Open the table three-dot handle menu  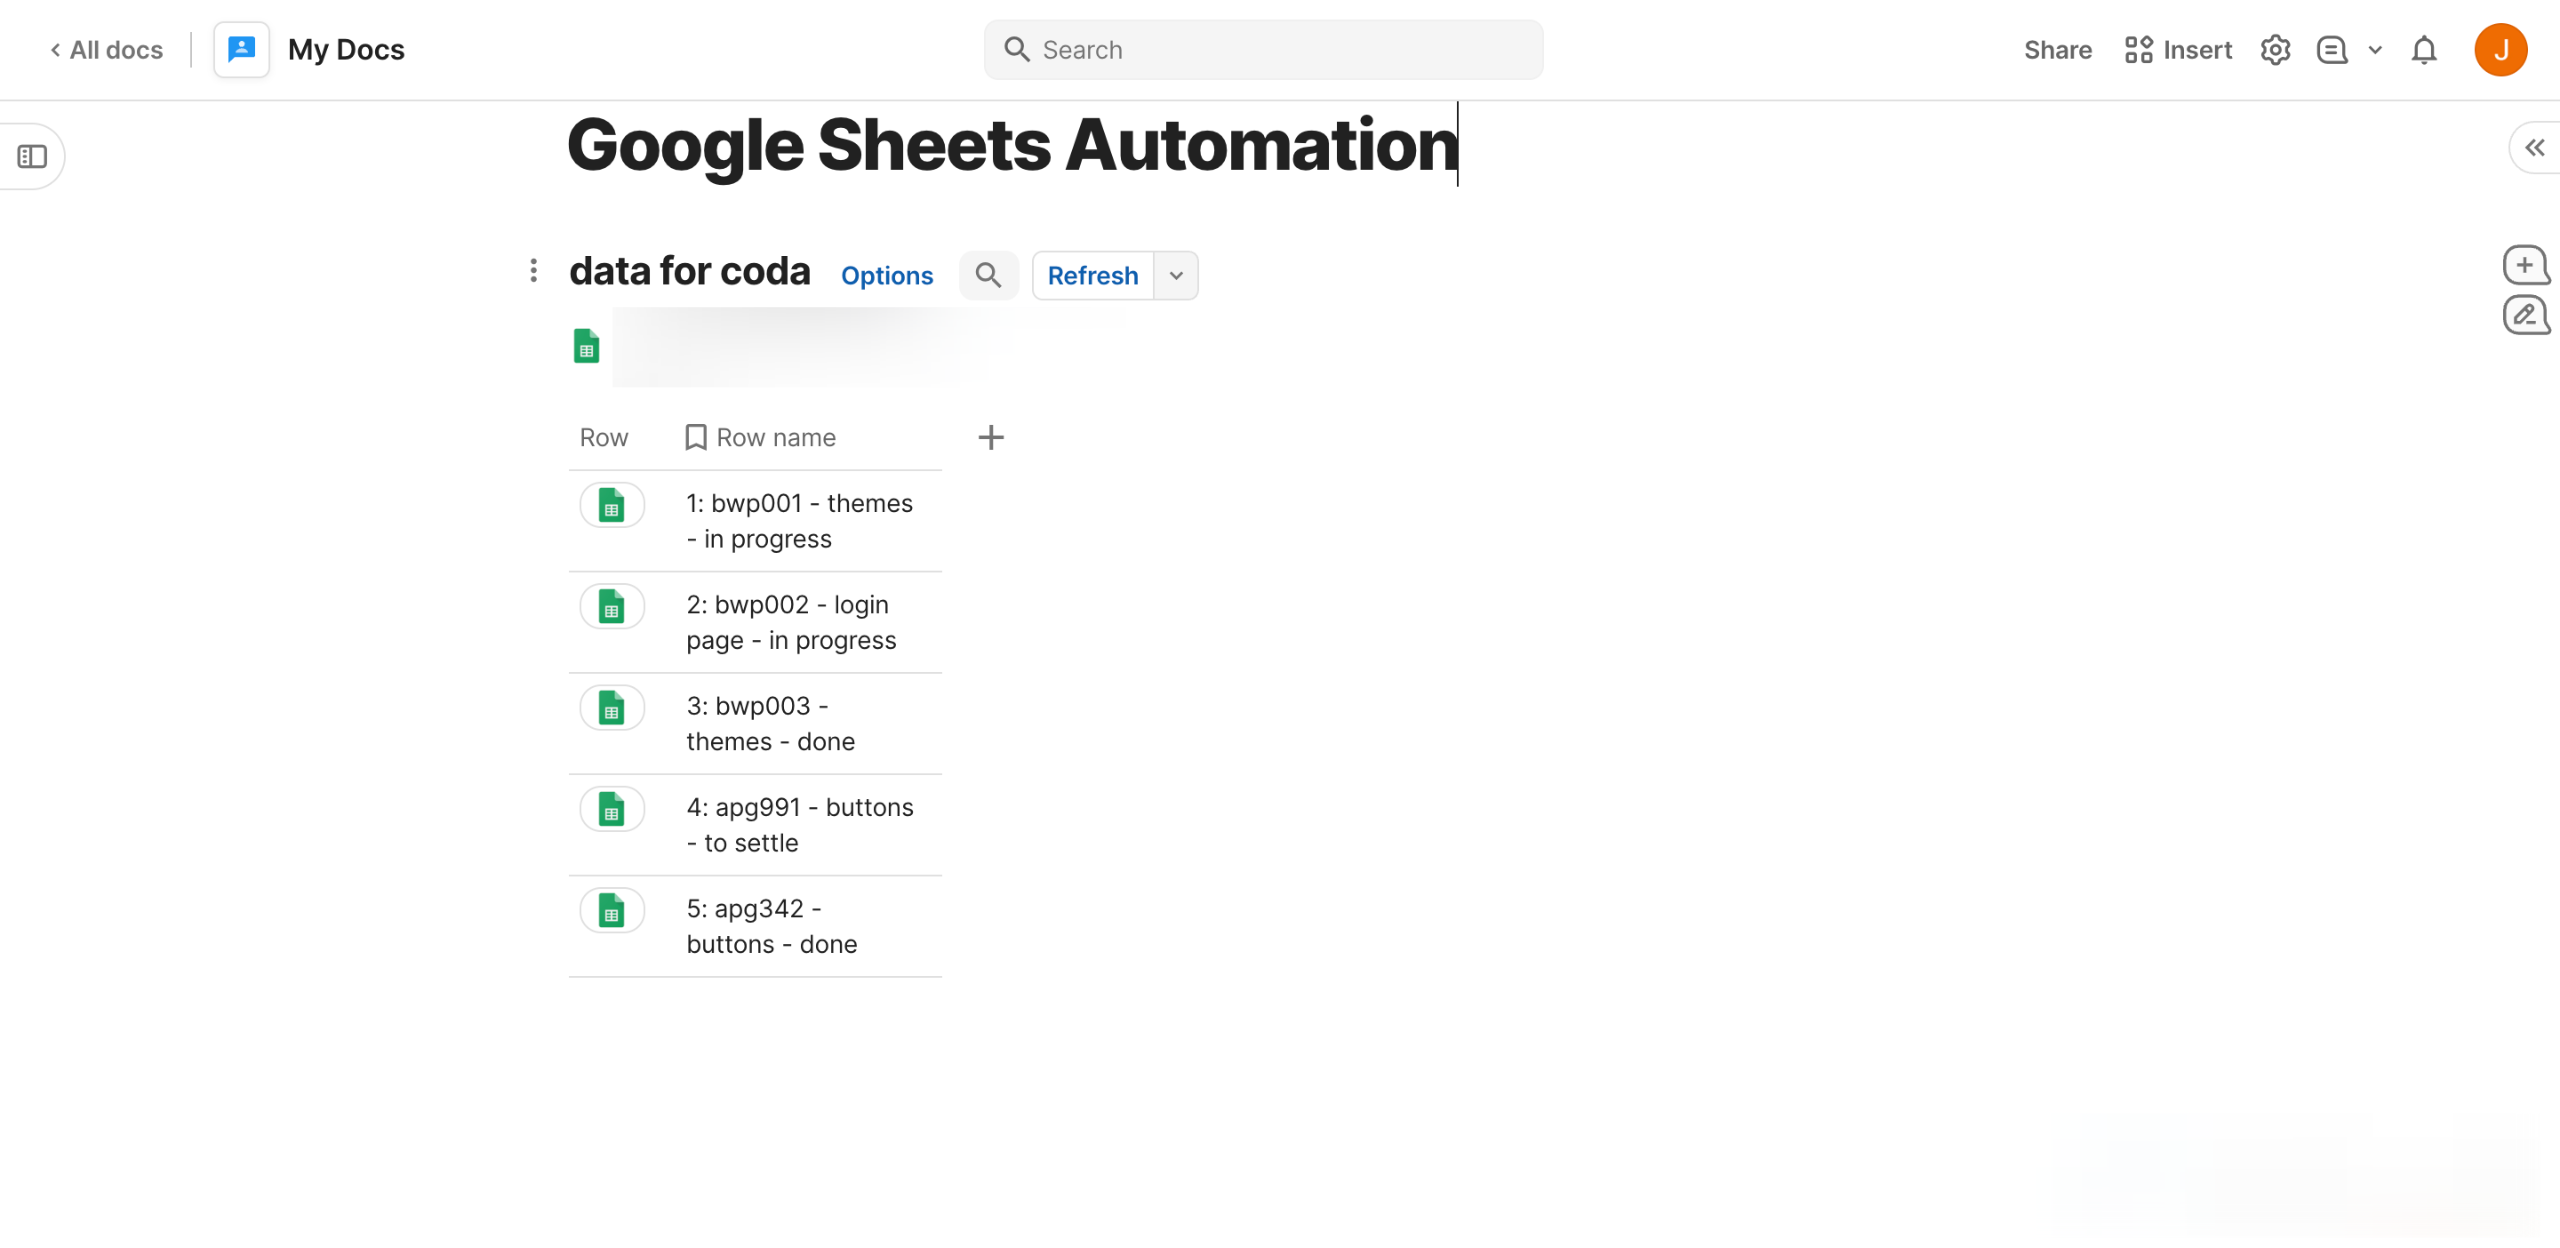coord(533,270)
